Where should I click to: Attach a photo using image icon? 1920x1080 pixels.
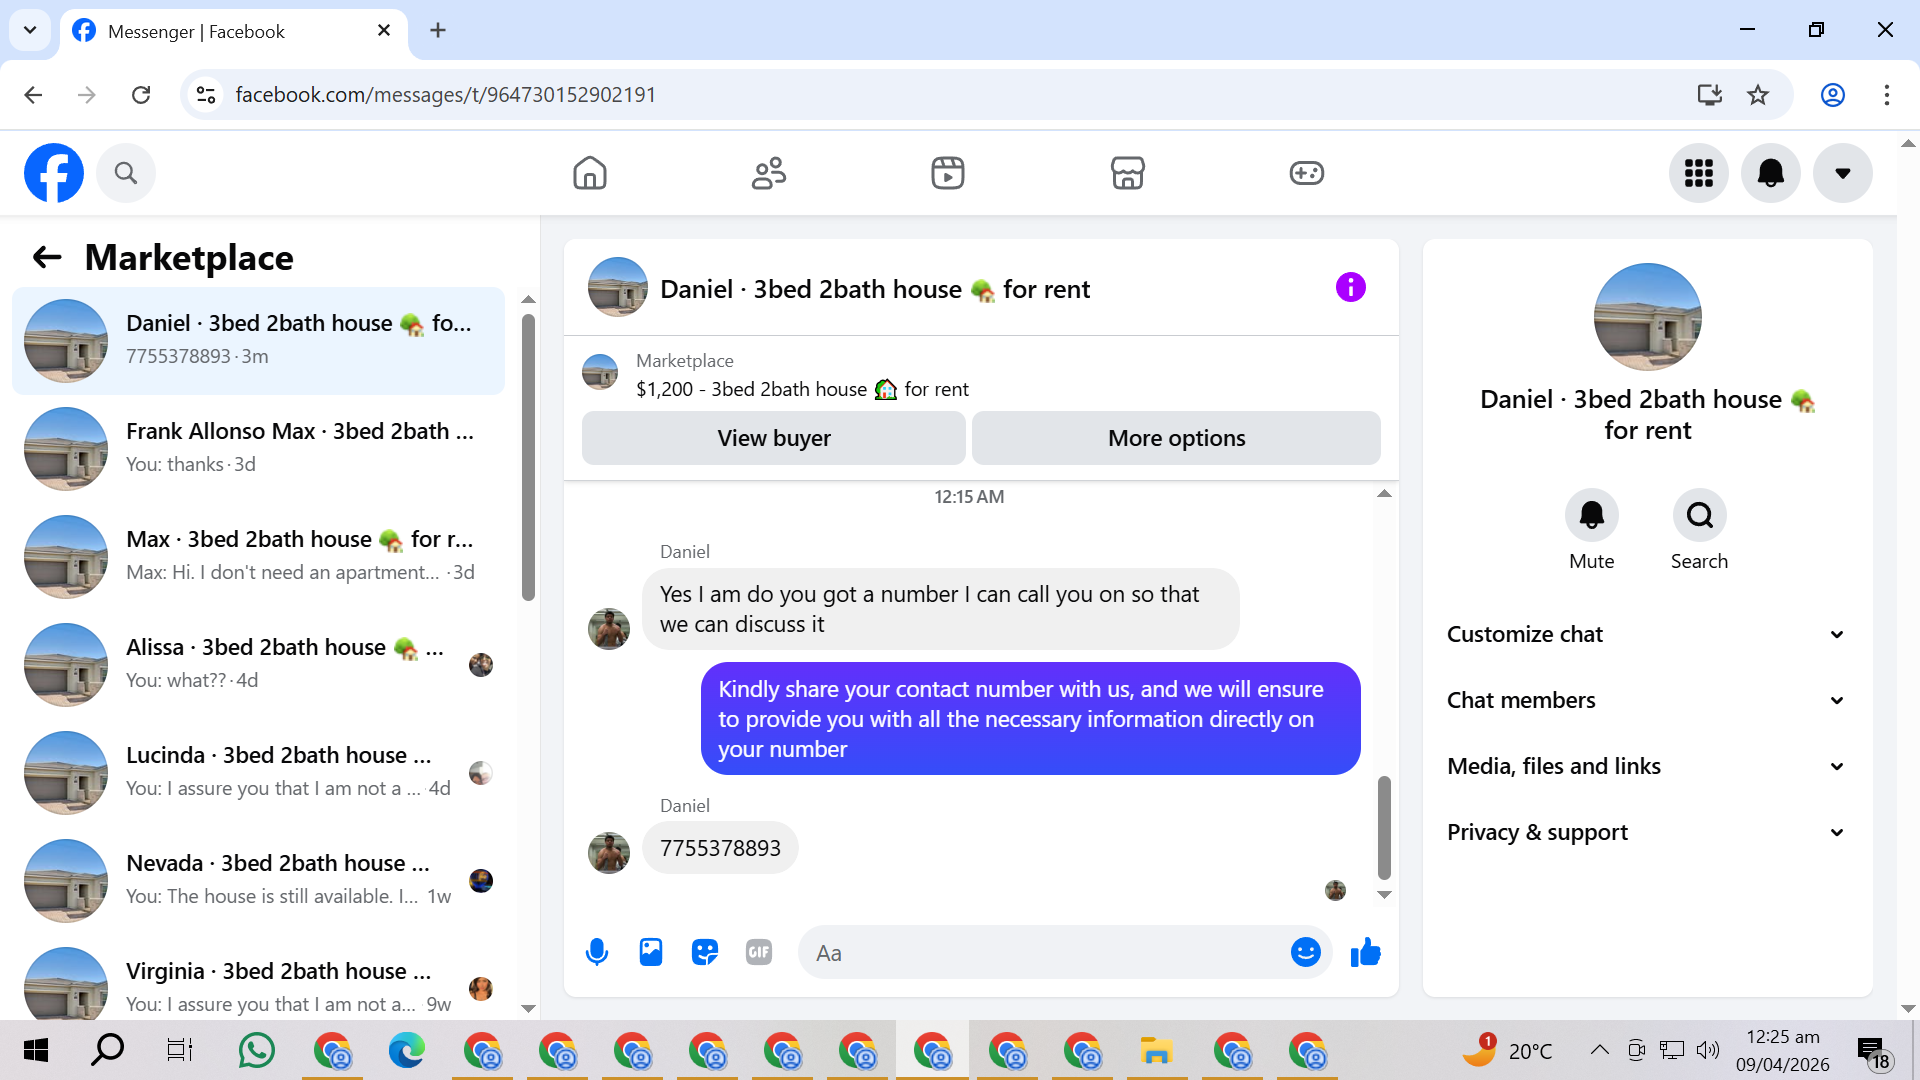point(651,952)
